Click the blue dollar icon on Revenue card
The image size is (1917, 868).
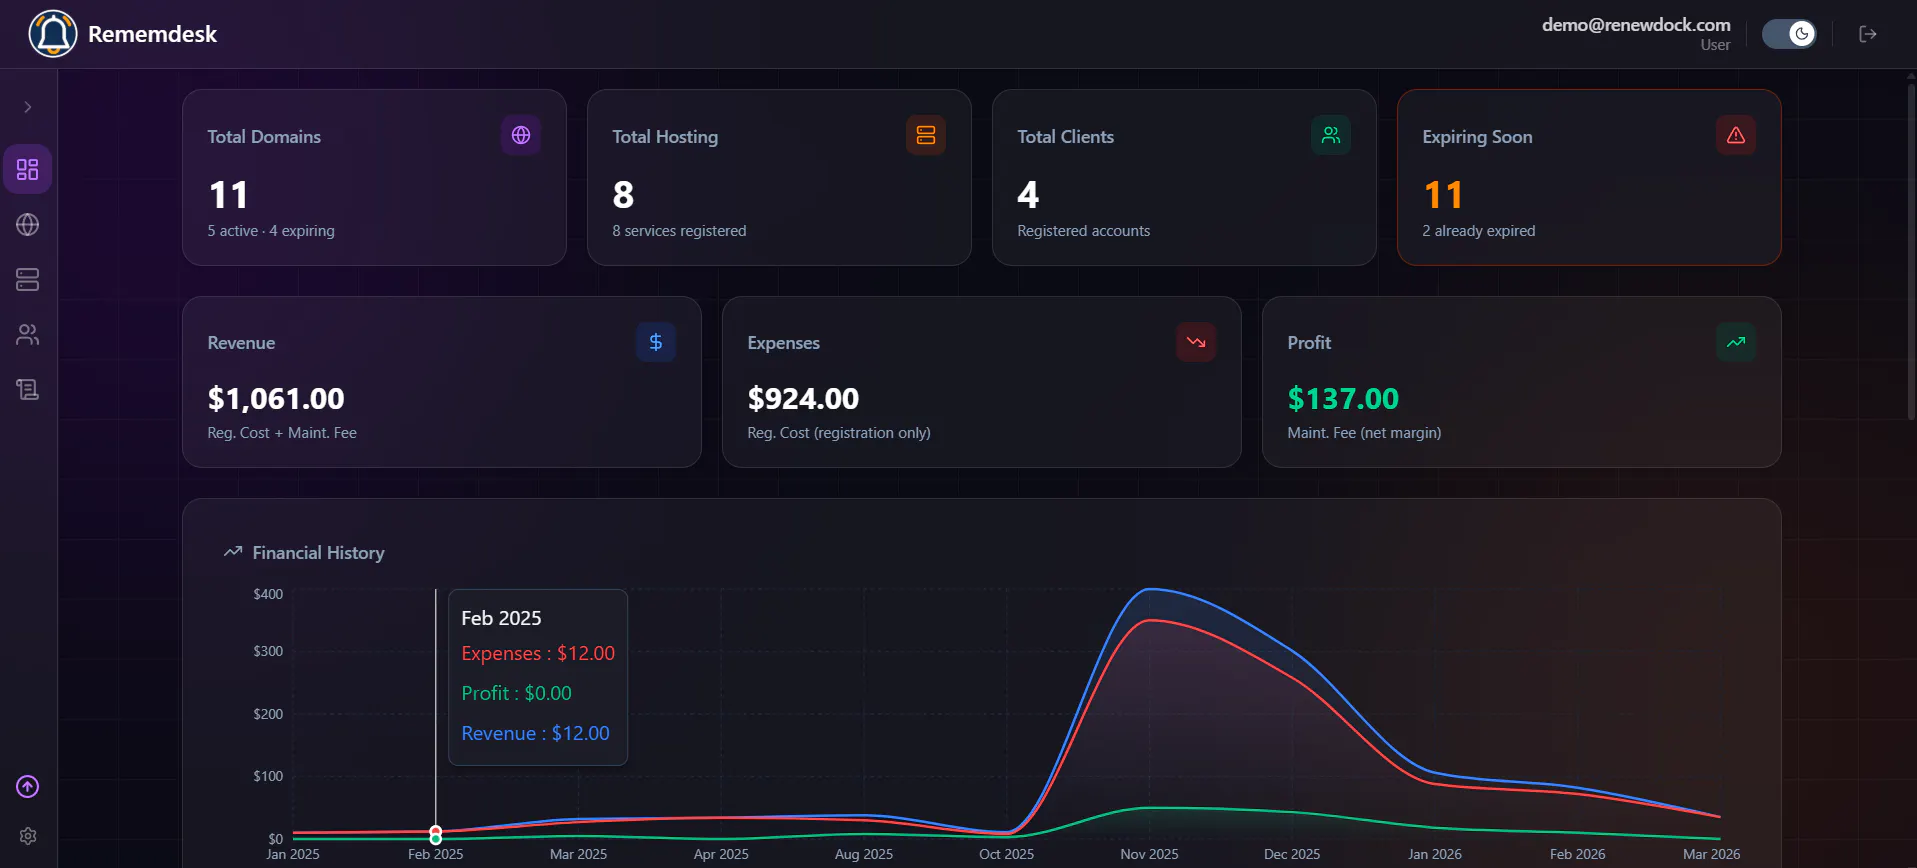tap(656, 342)
